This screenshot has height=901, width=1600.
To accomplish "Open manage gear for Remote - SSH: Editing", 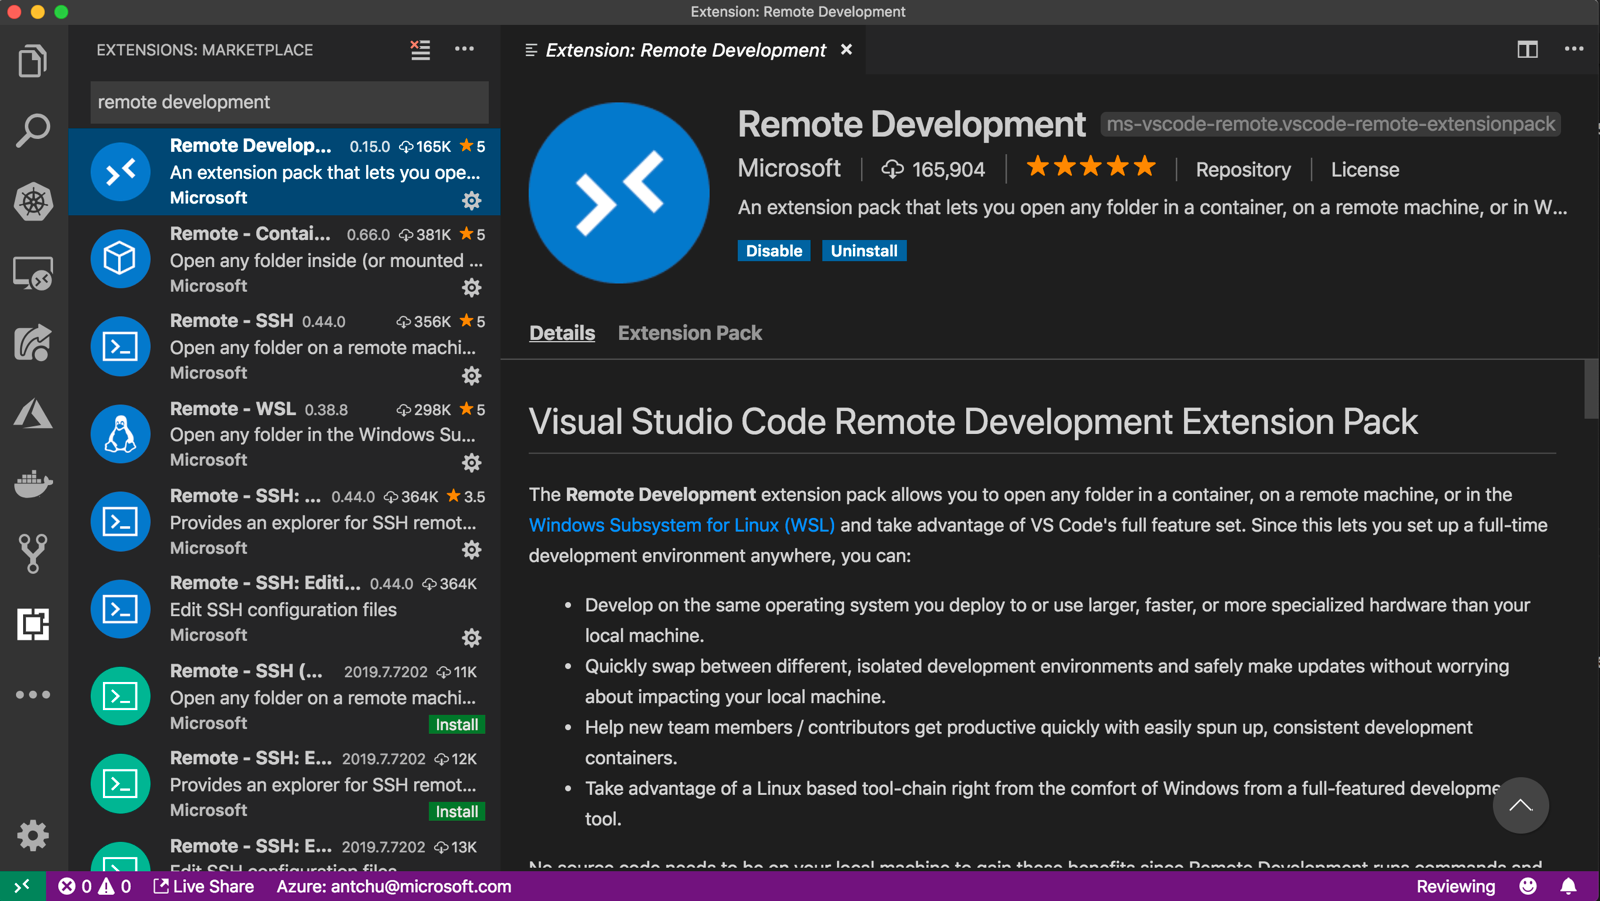I will (x=472, y=638).
